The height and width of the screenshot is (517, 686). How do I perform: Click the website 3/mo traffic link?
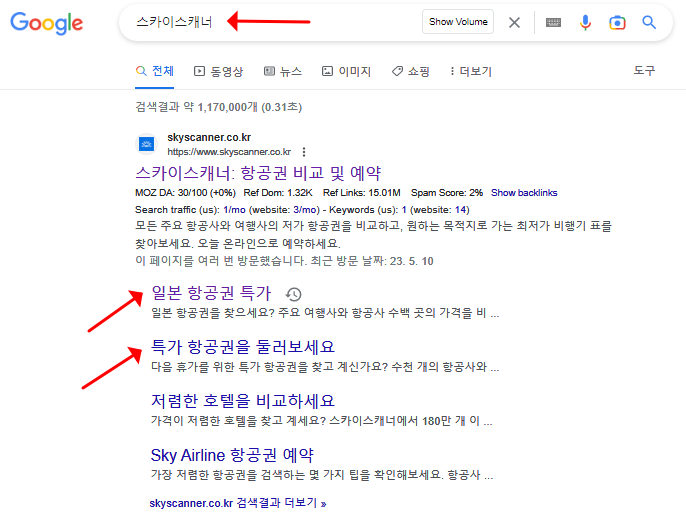[x=304, y=210]
